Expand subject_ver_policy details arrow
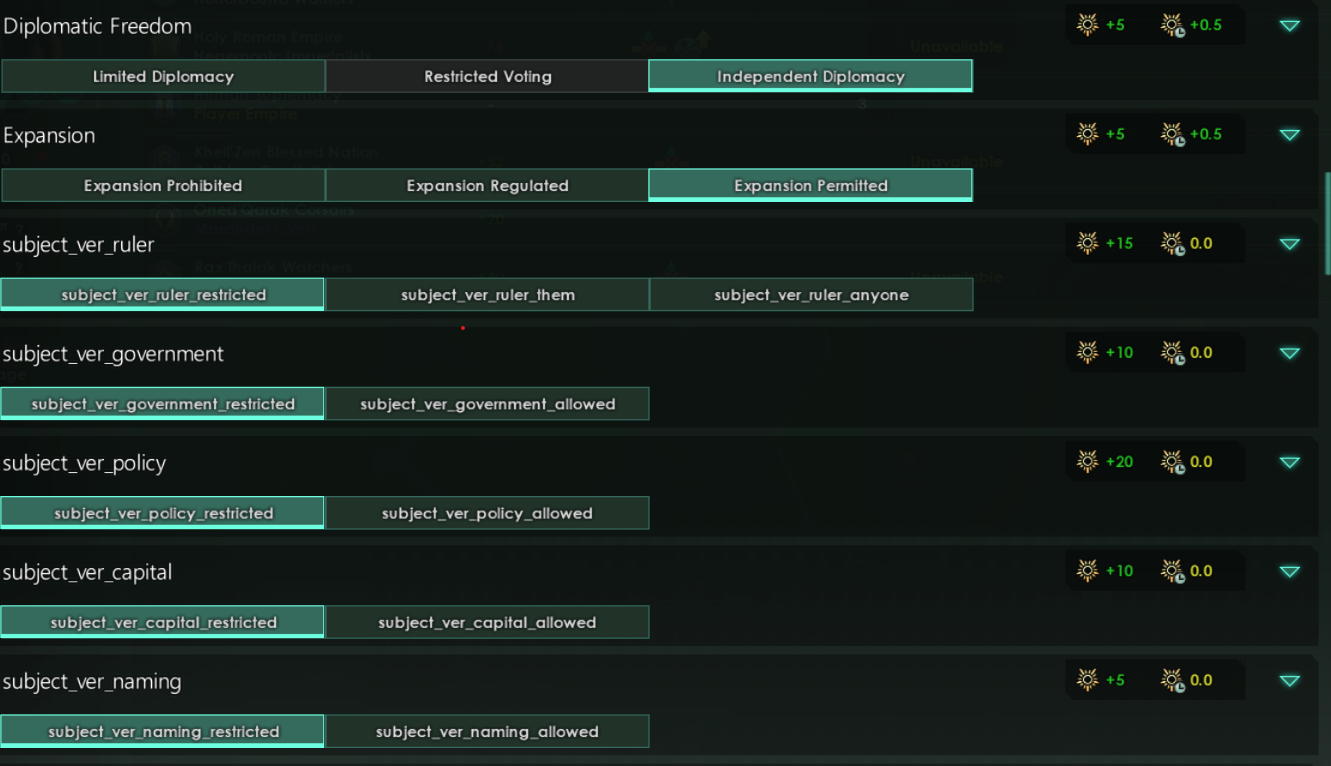 (1290, 462)
